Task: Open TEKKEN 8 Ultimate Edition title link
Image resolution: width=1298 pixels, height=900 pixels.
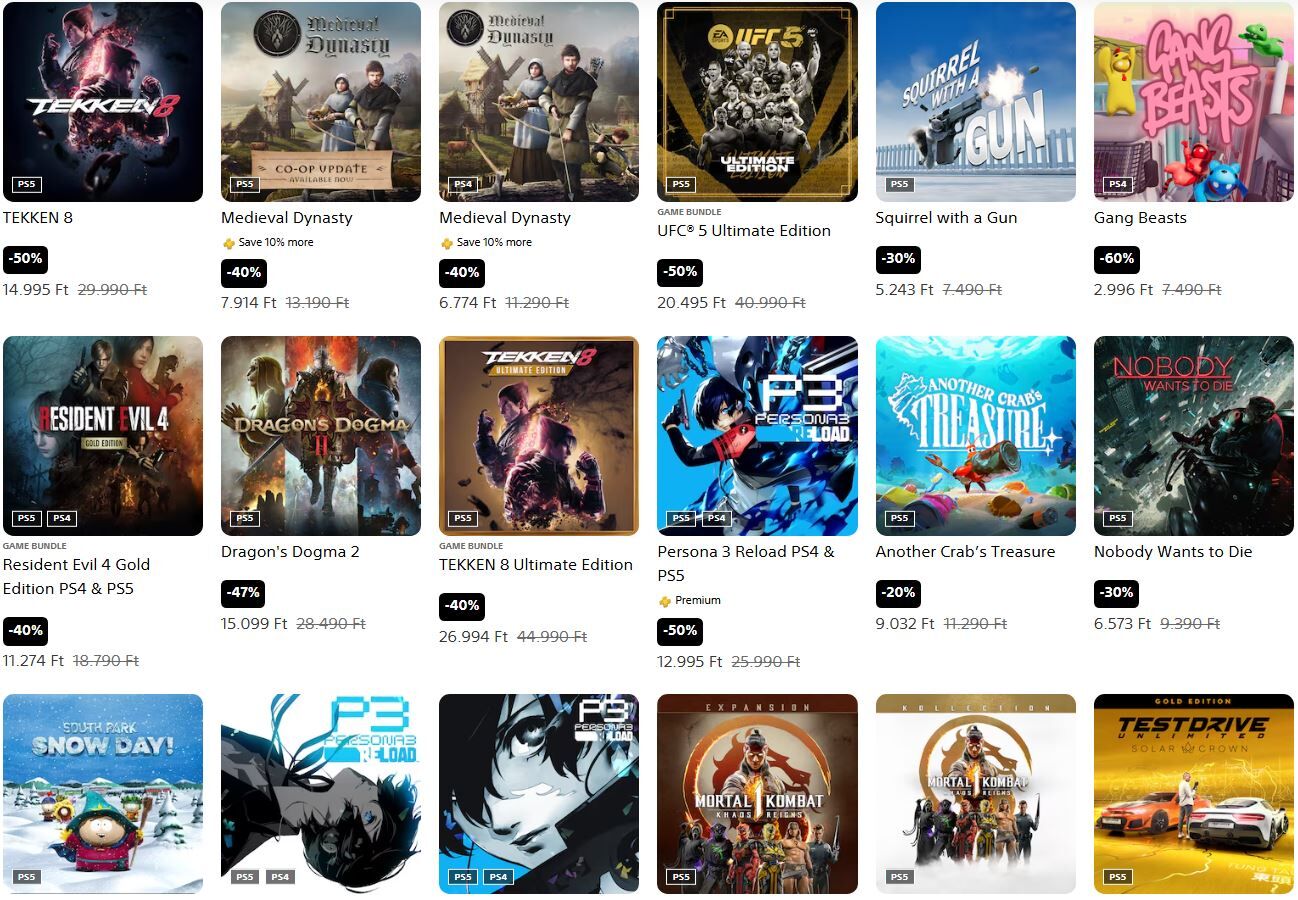Action: click(x=536, y=565)
